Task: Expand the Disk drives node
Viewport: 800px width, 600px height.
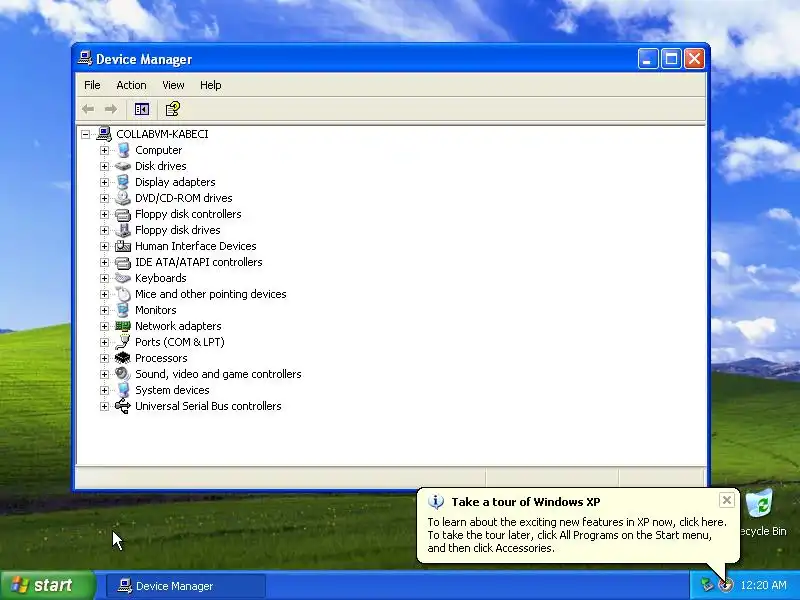Action: pyautogui.click(x=104, y=166)
